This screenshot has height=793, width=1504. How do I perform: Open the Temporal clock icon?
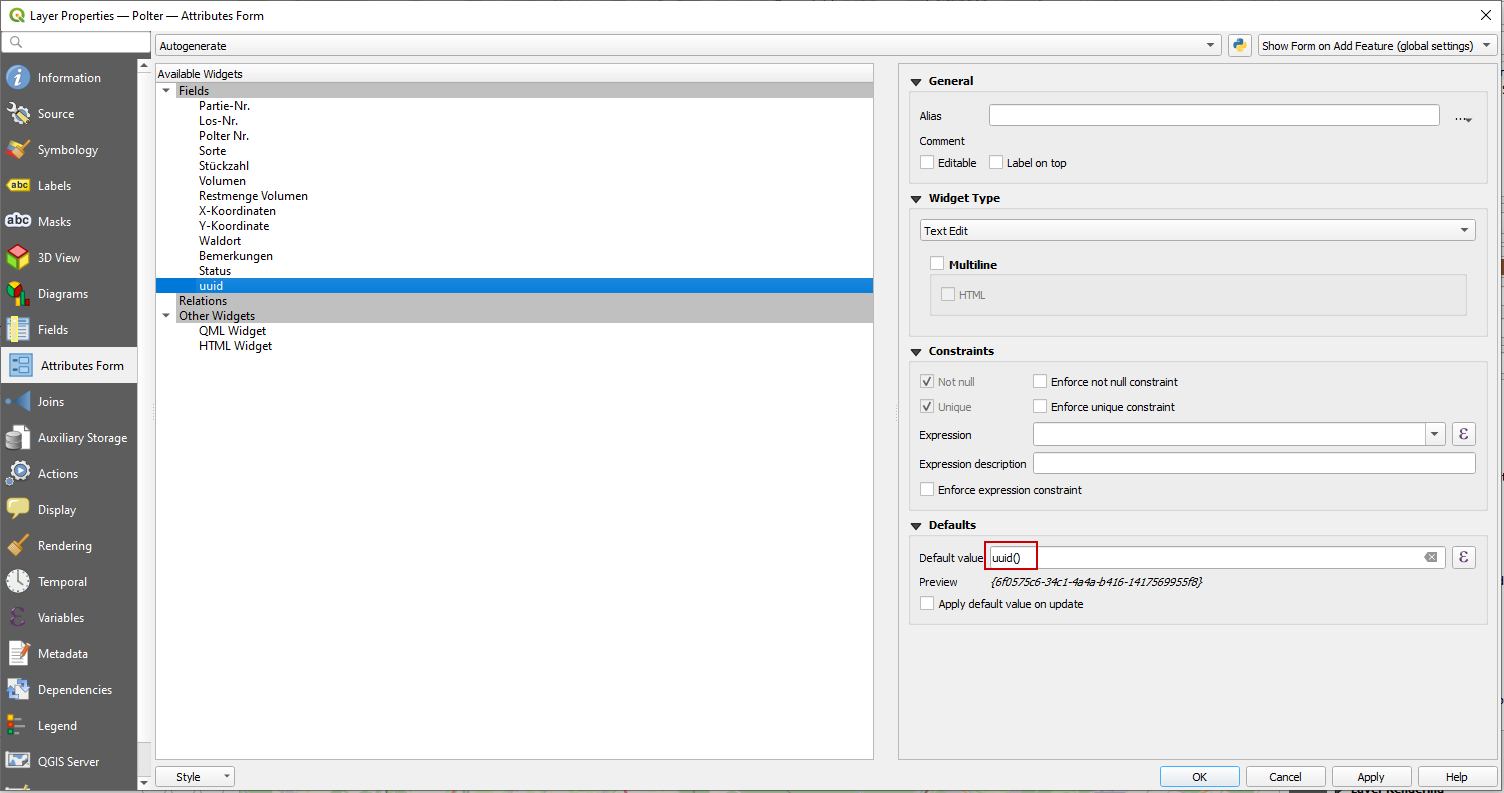pos(18,582)
